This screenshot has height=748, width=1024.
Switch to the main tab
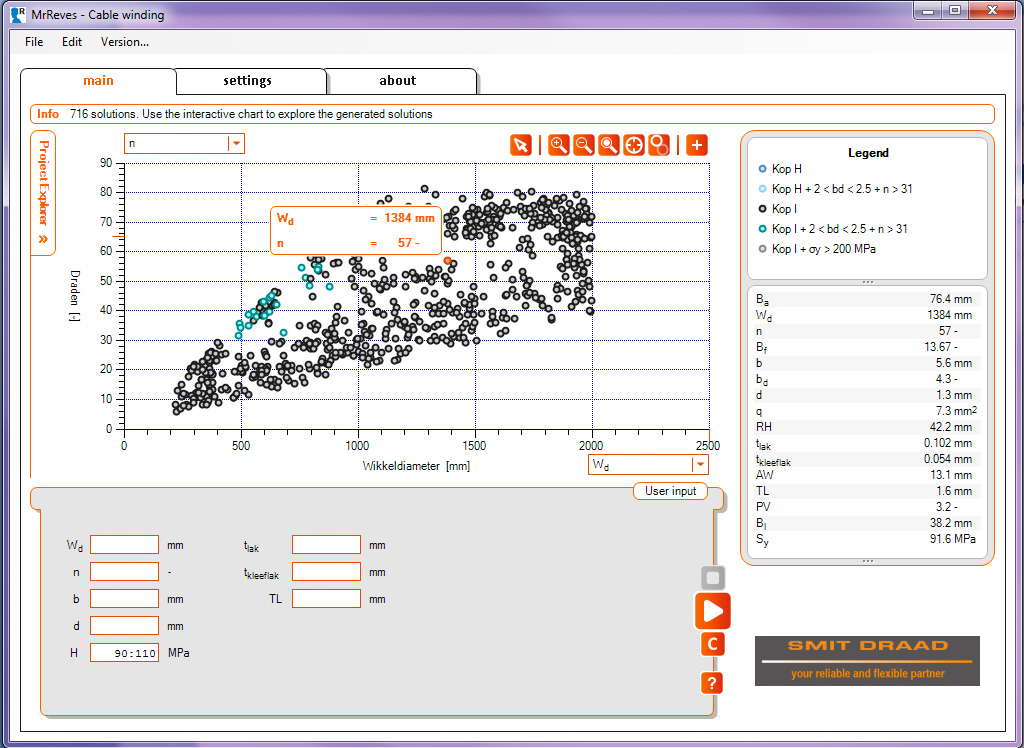99,80
